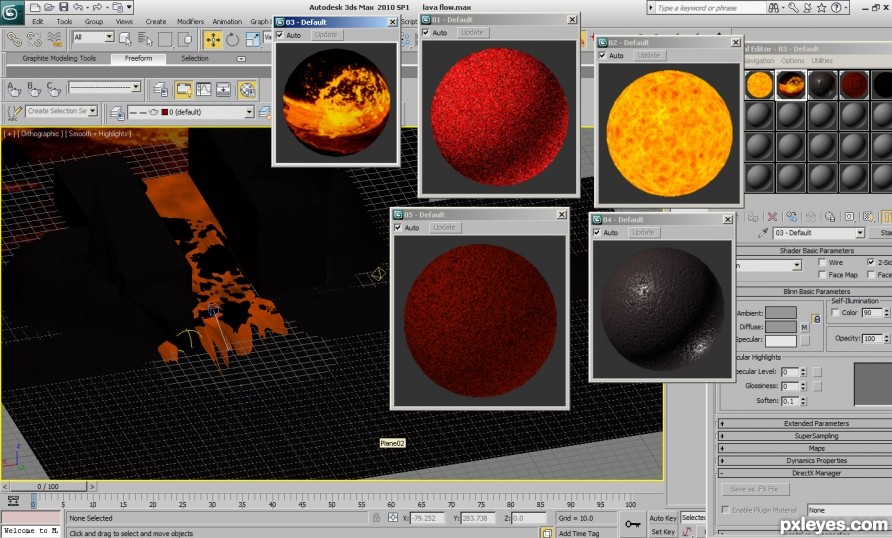
Task: Activate the Select and Scale tool
Action: [x=252, y=39]
